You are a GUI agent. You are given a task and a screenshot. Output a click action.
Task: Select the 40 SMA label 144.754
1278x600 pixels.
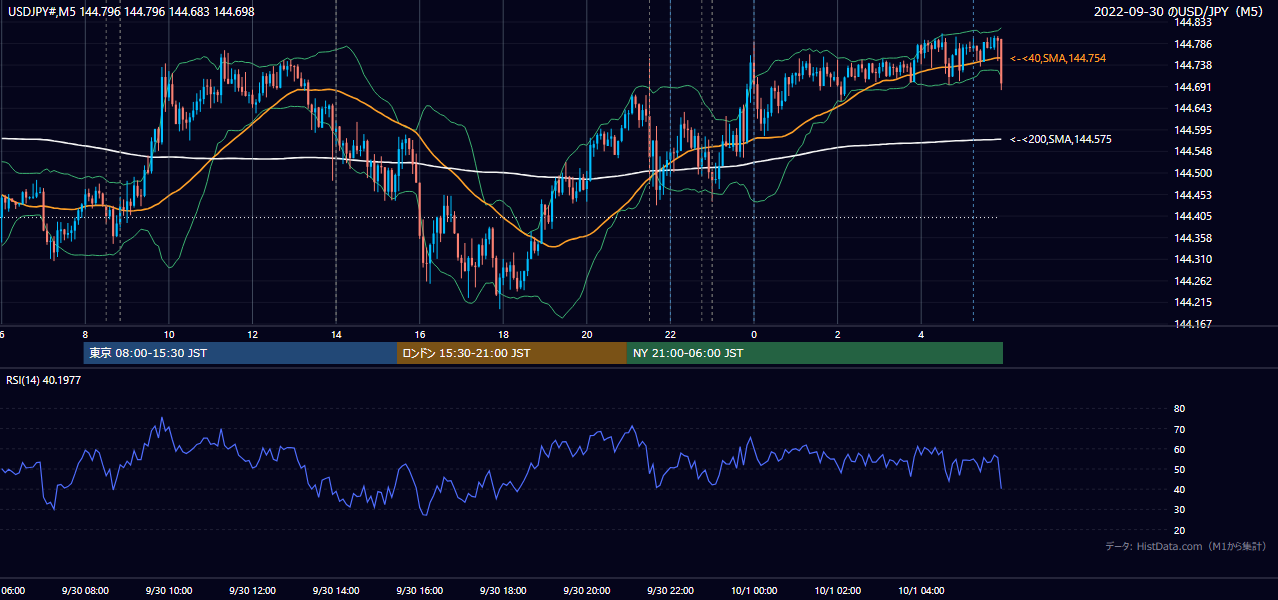(1058, 59)
